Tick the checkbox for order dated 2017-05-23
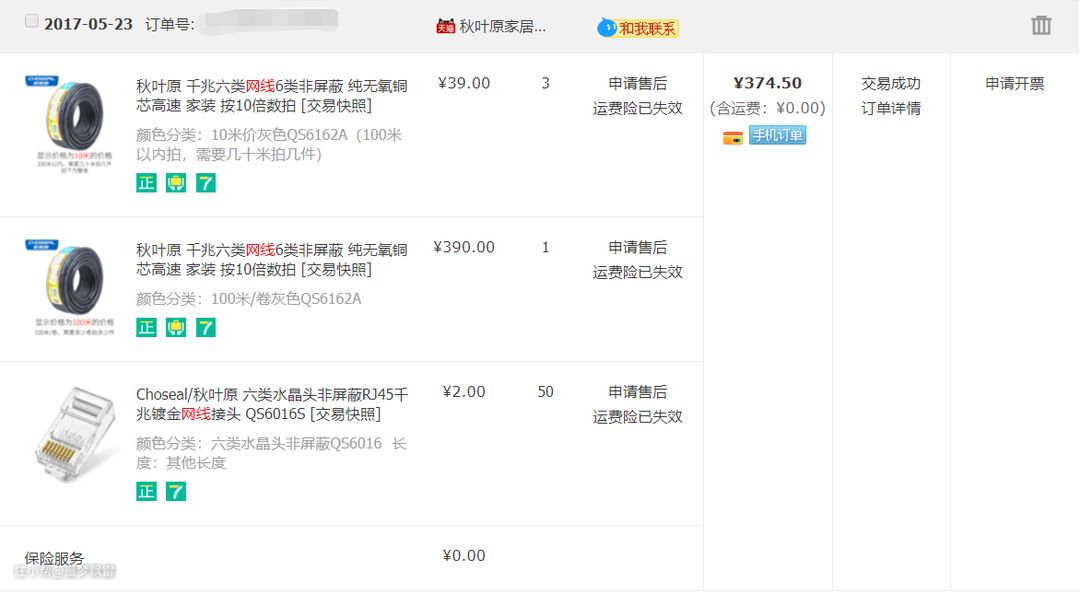The width and height of the screenshot is (1080, 594). pyautogui.click(x=32, y=21)
